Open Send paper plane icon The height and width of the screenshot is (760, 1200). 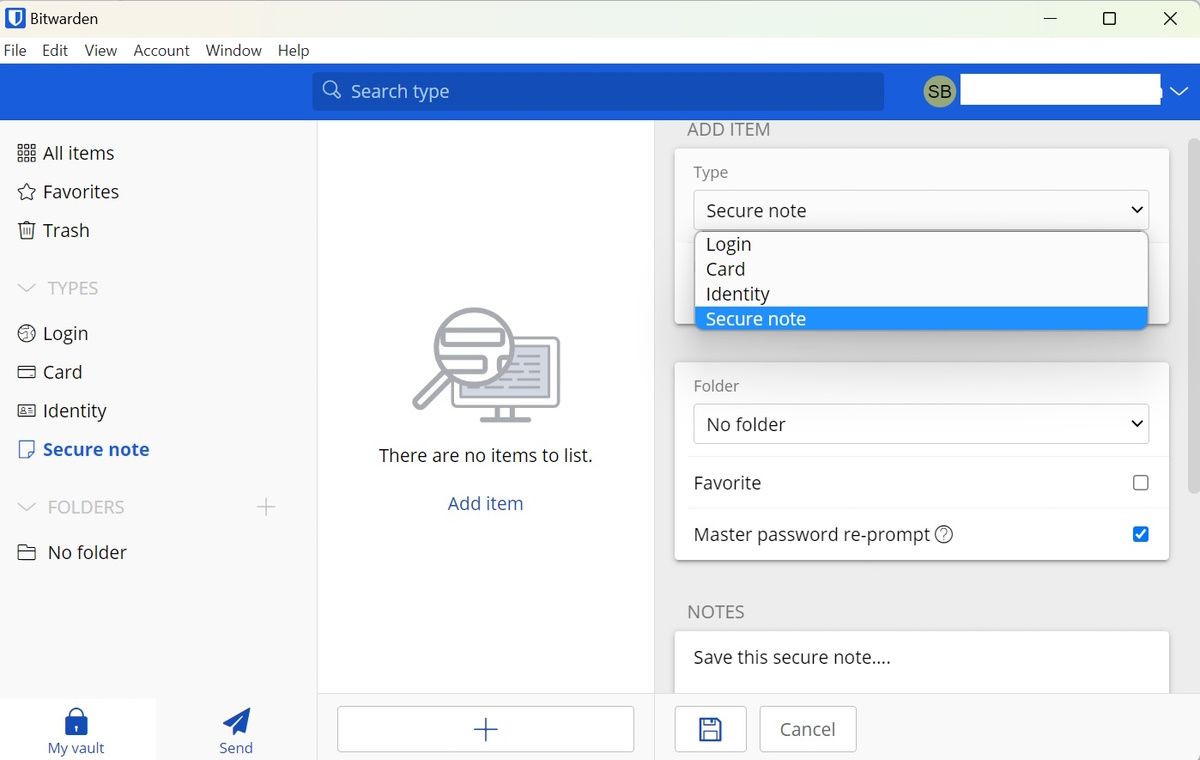(x=236, y=721)
